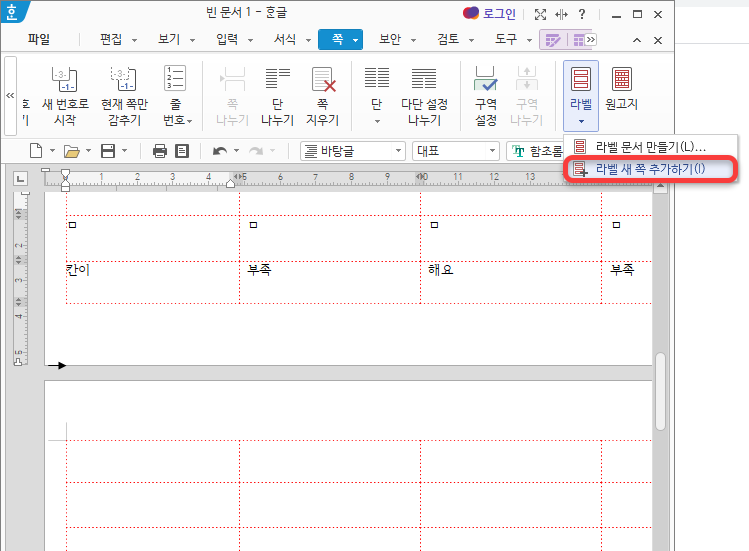
Task: Click the label cell containing 칸이
Action: pos(153,282)
